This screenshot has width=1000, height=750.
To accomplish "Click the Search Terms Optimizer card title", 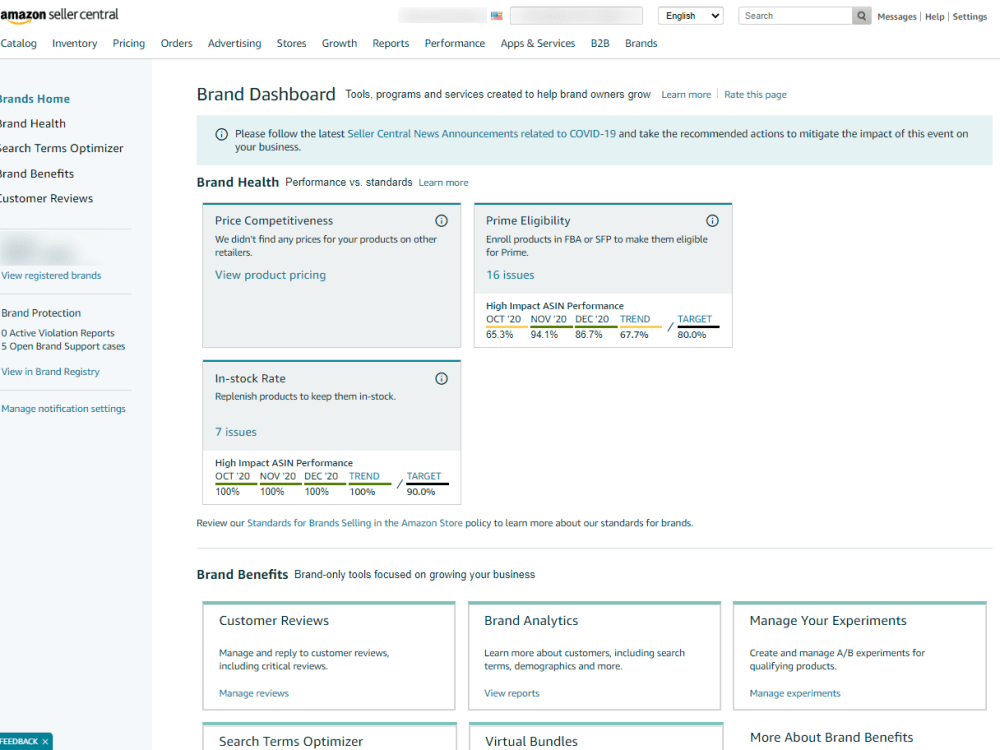I will point(291,741).
